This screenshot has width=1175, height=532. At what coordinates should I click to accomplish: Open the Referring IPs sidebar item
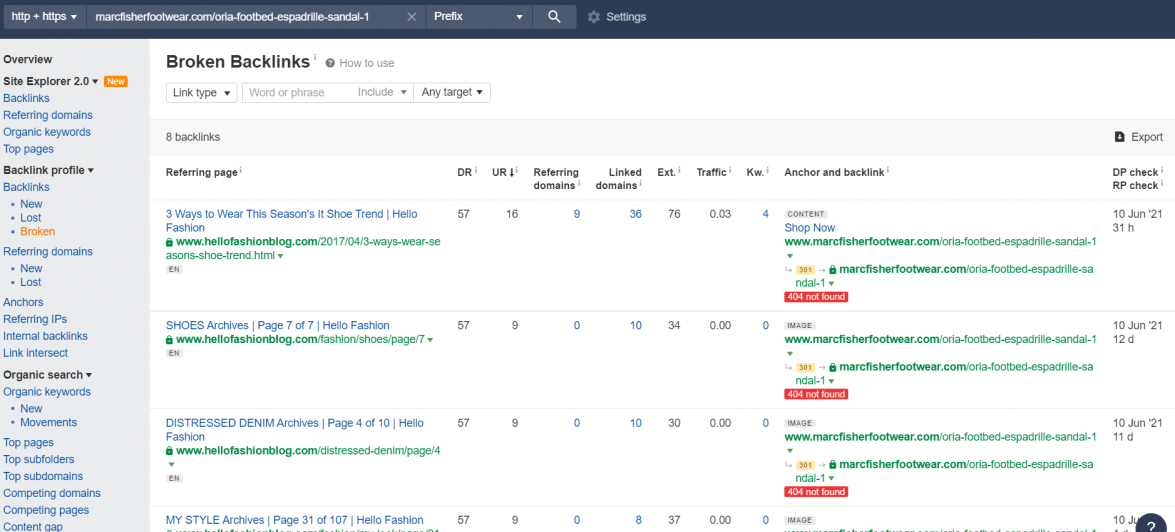pyautogui.click(x=34, y=319)
